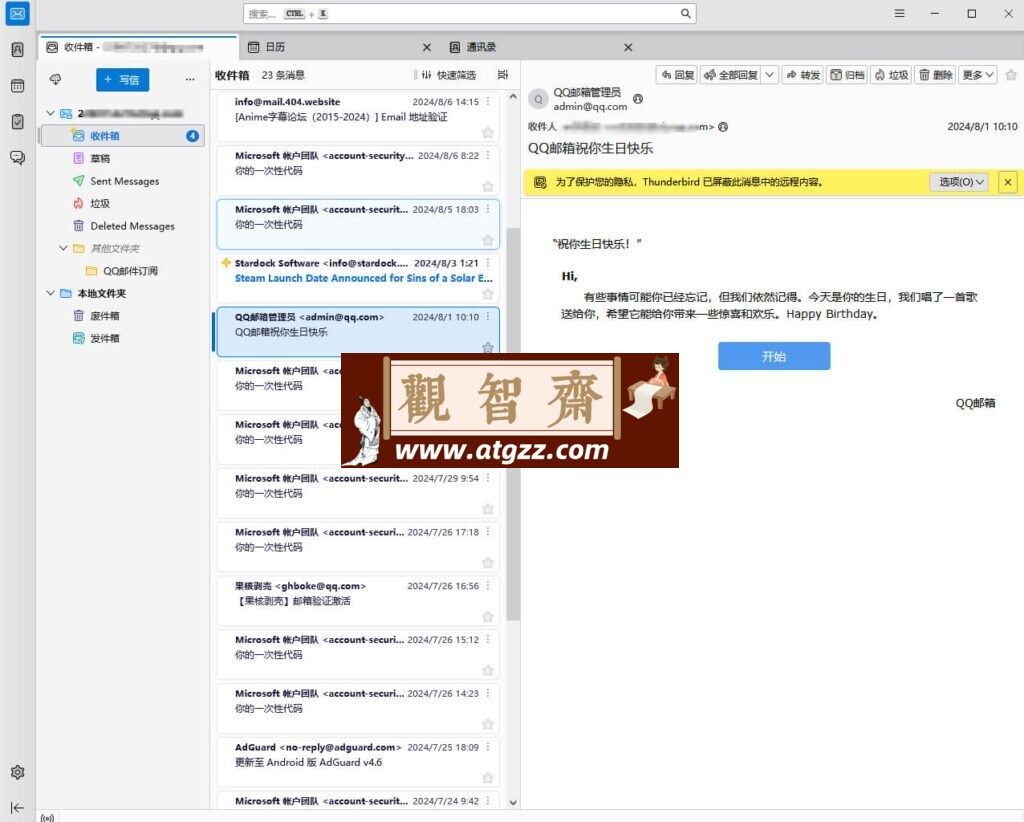This screenshot has height=822, width=1024.
Task: Click the recipient contact icon
Action: [723, 127]
